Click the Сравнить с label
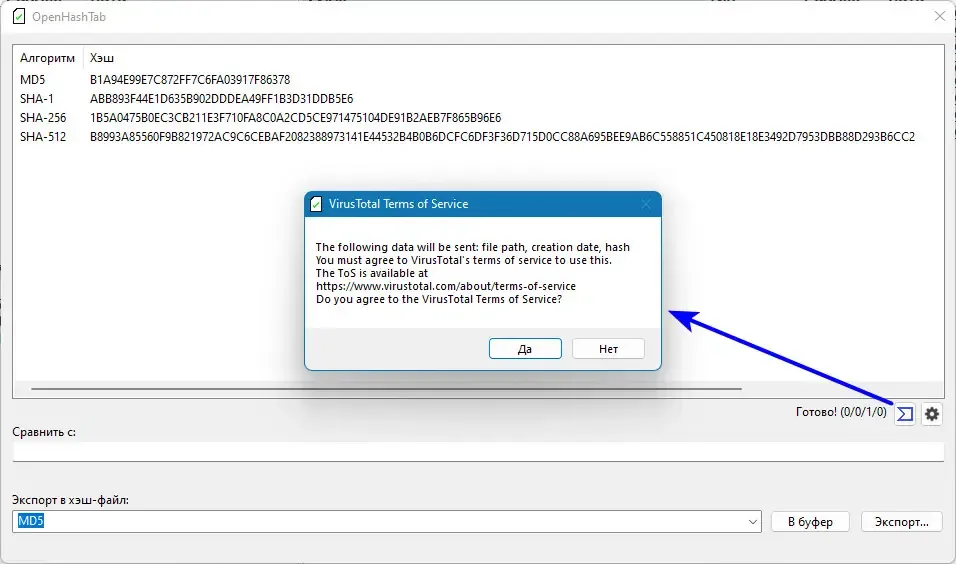956x564 pixels. [x=44, y=432]
